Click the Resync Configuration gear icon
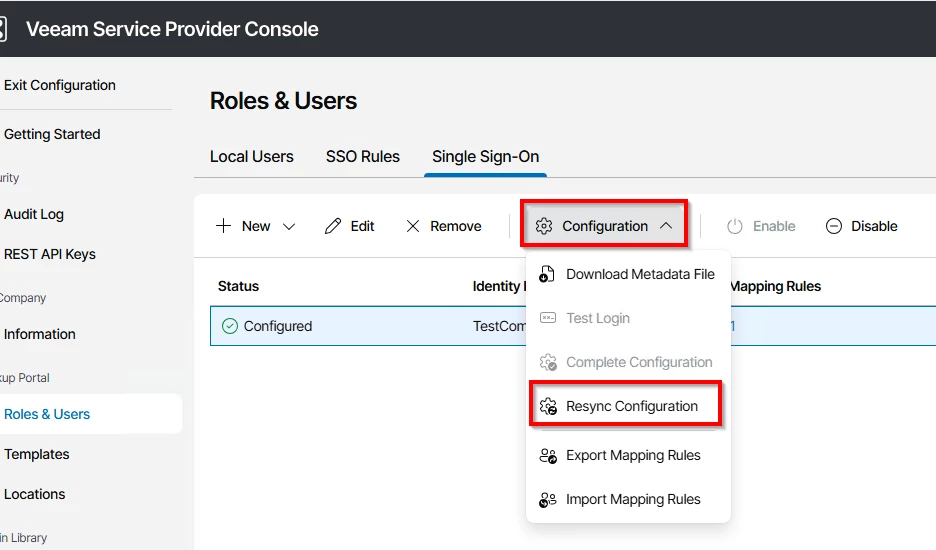Viewport: 936px width, 550px height. [x=547, y=406]
